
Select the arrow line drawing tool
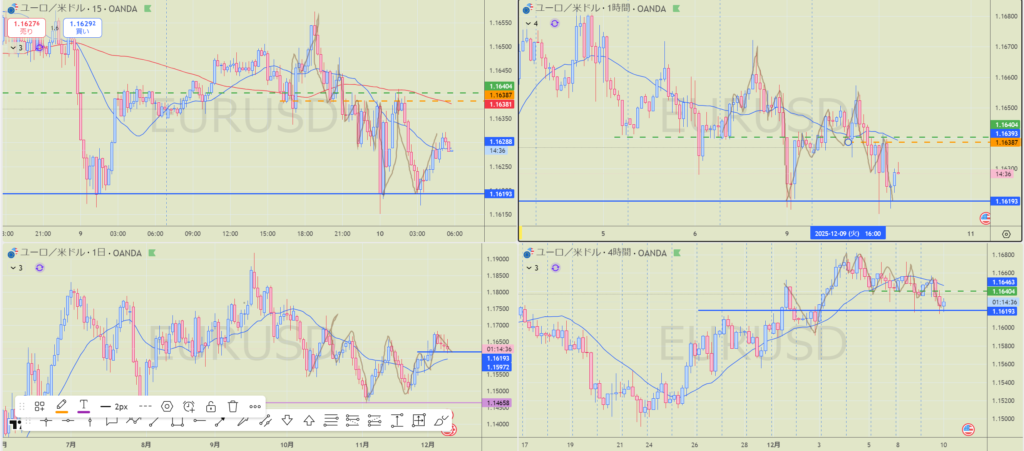(220, 420)
